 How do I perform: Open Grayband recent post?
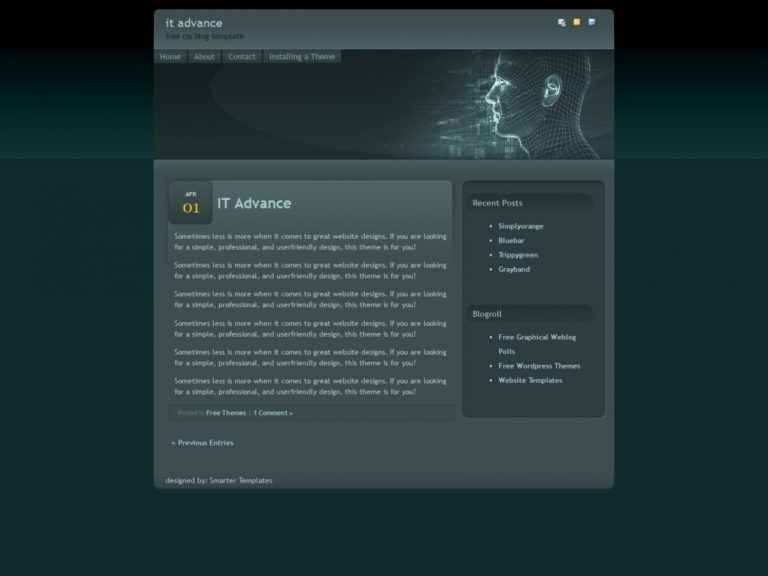(514, 269)
